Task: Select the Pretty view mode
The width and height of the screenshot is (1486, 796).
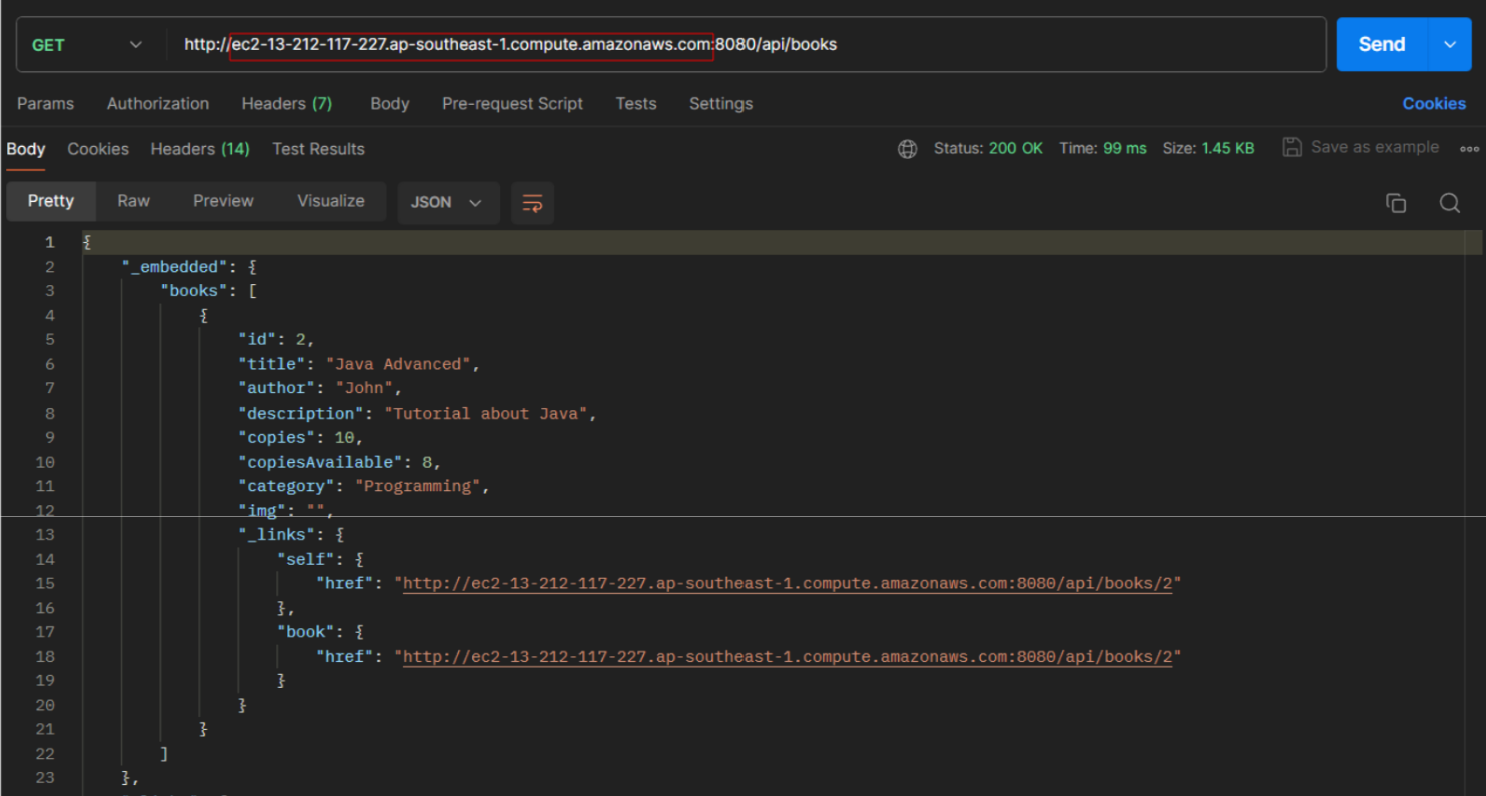Action: pyautogui.click(x=51, y=201)
